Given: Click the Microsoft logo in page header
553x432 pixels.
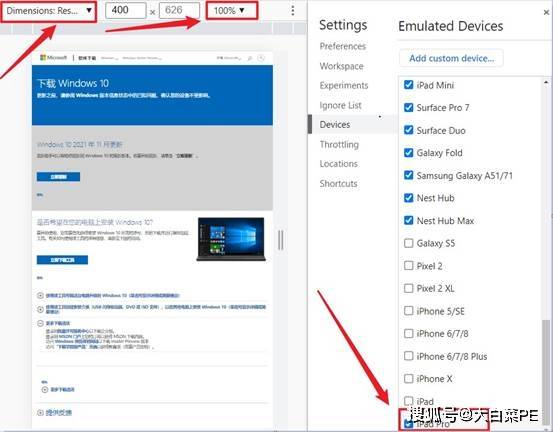Looking at the screenshot, I should [53, 57].
